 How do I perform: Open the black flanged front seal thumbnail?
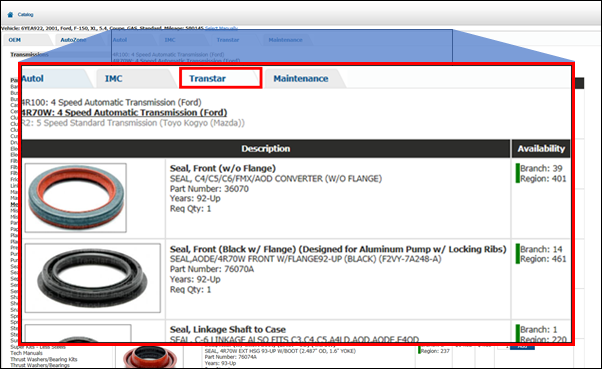click(93, 278)
